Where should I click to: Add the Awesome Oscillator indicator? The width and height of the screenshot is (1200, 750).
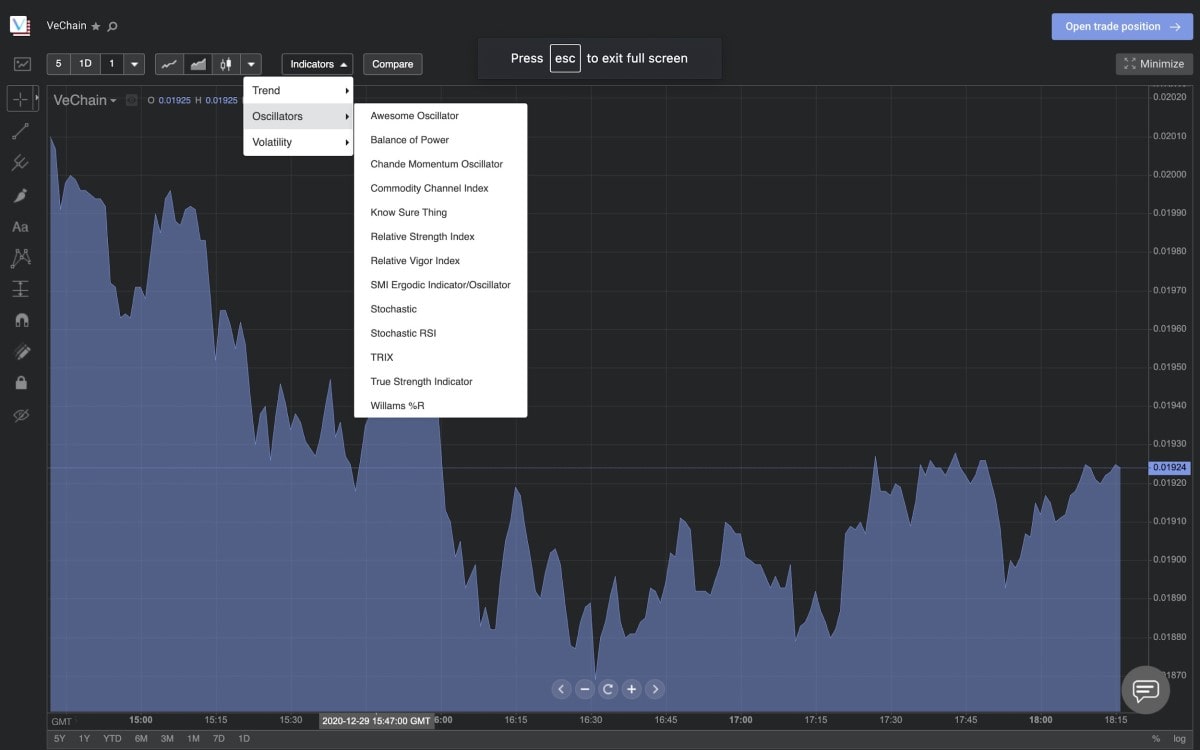[440, 116]
